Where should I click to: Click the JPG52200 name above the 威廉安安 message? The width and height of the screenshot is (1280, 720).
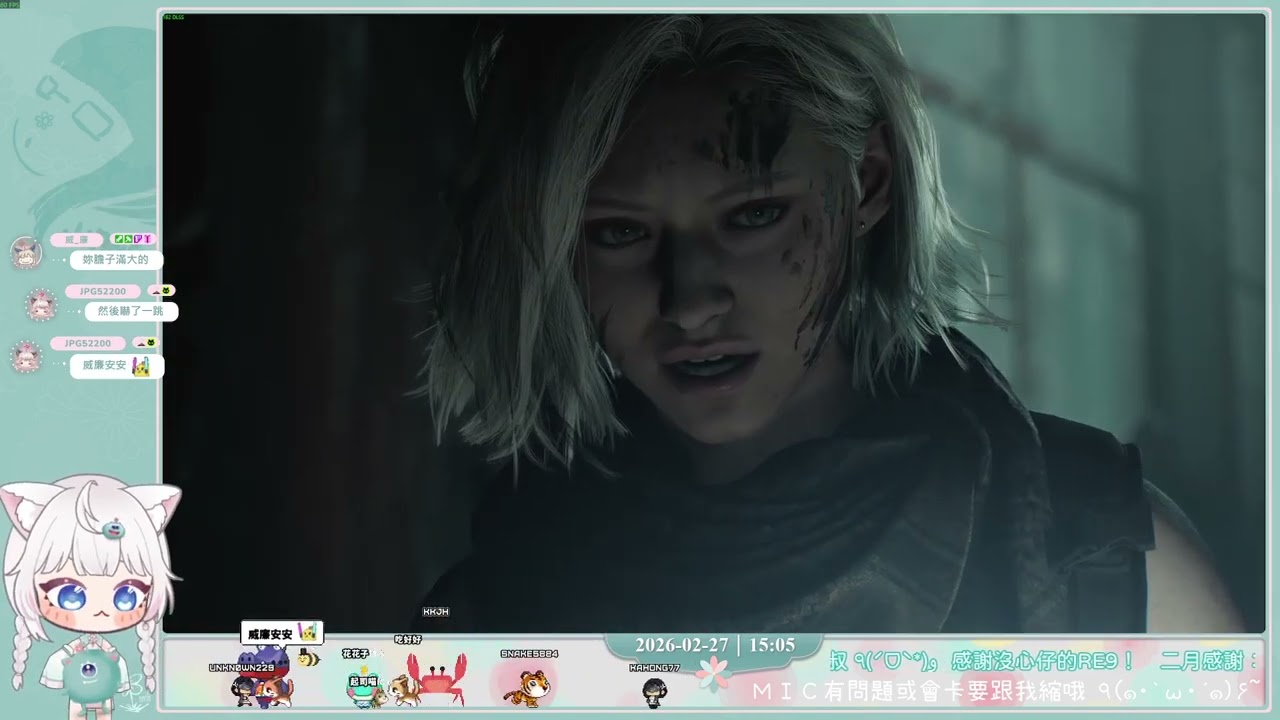88,343
